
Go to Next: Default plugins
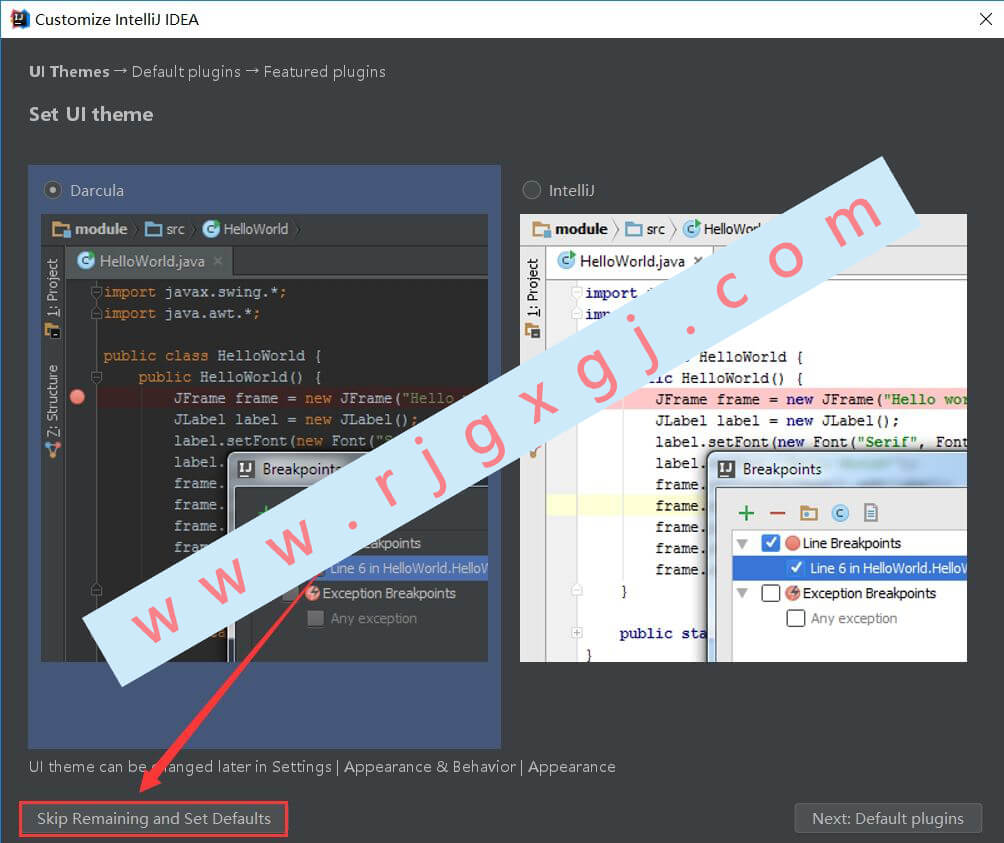click(x=887, y=819)
